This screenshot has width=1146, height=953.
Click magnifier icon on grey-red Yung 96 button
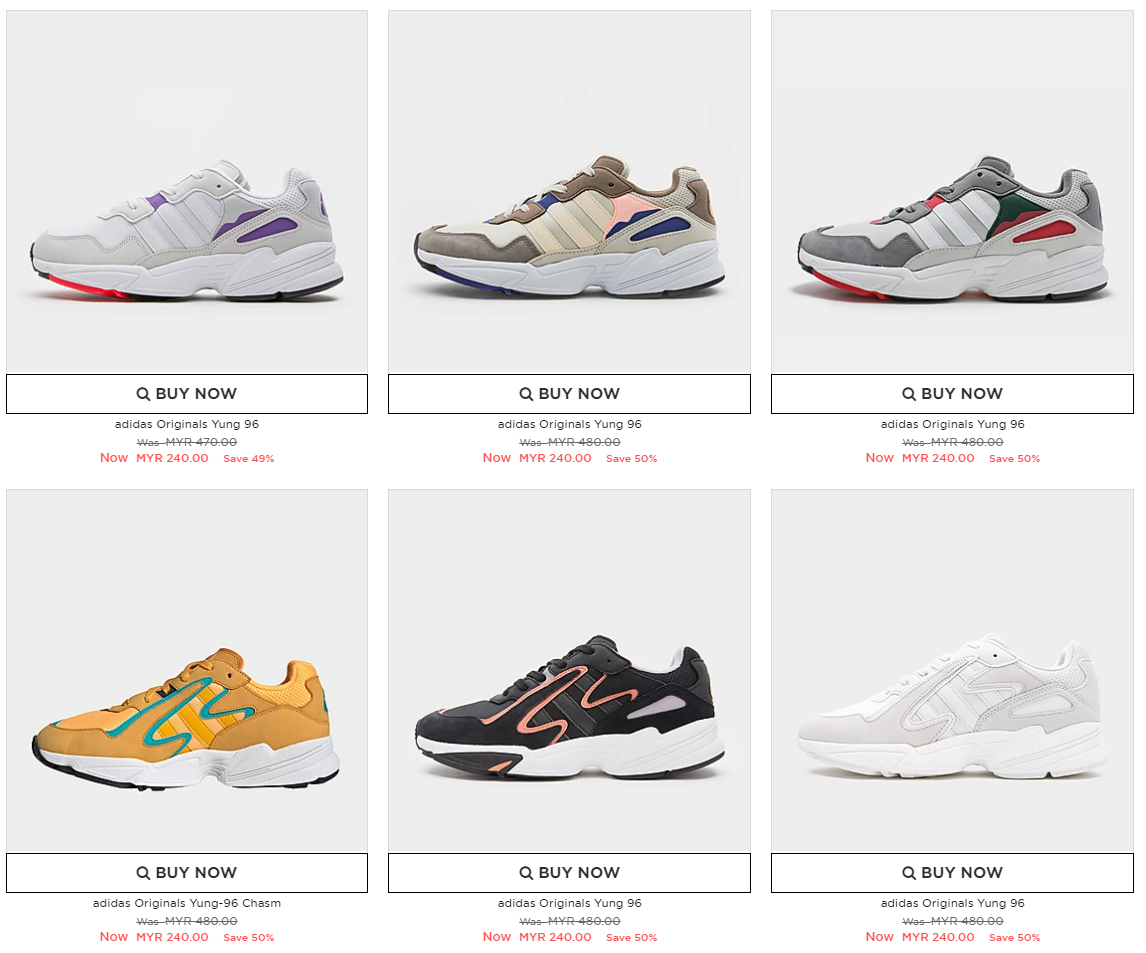point(909,394)
